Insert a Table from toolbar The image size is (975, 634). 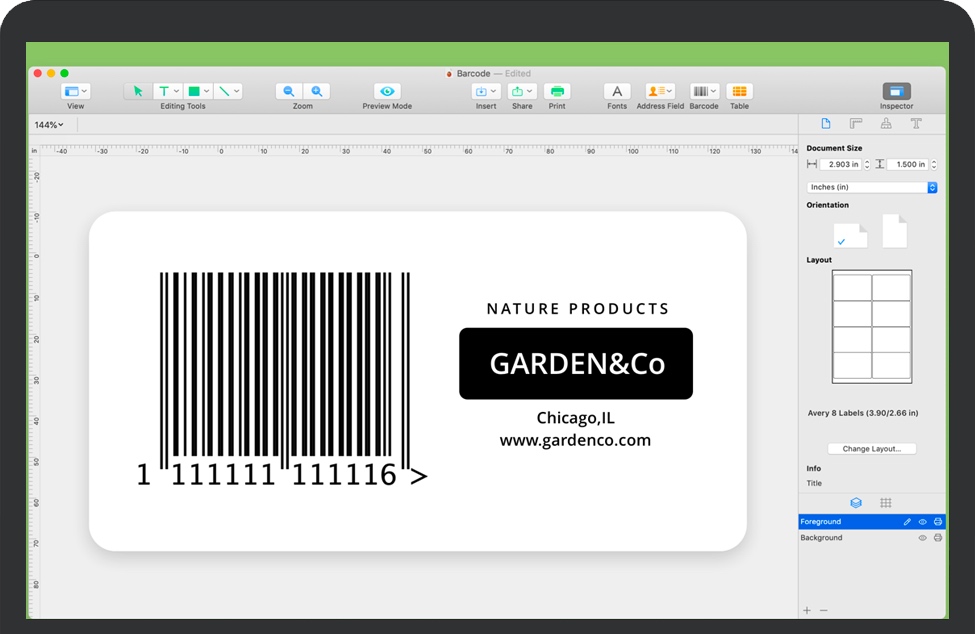[x=739, y=91]
